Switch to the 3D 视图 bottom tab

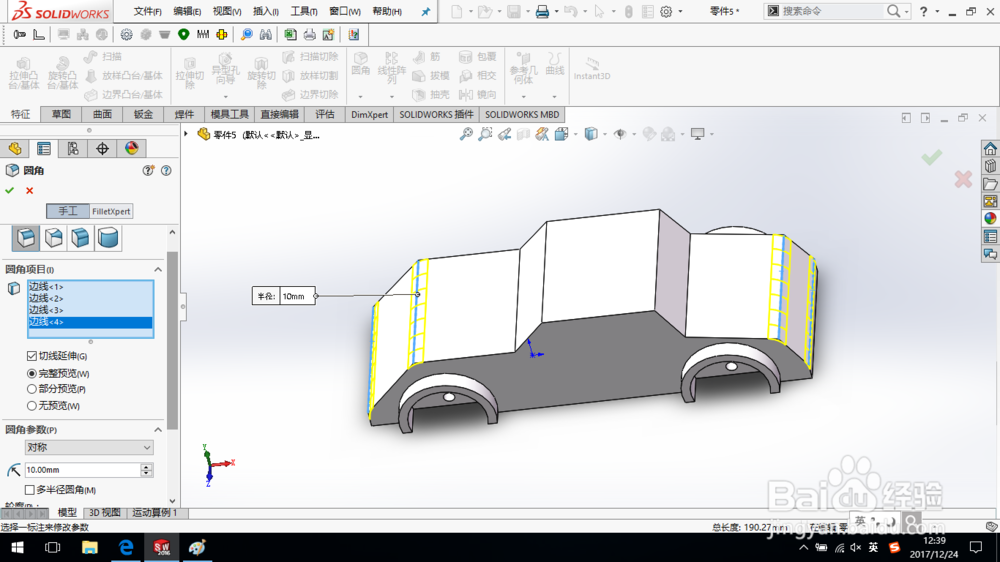tap(105, 513)
